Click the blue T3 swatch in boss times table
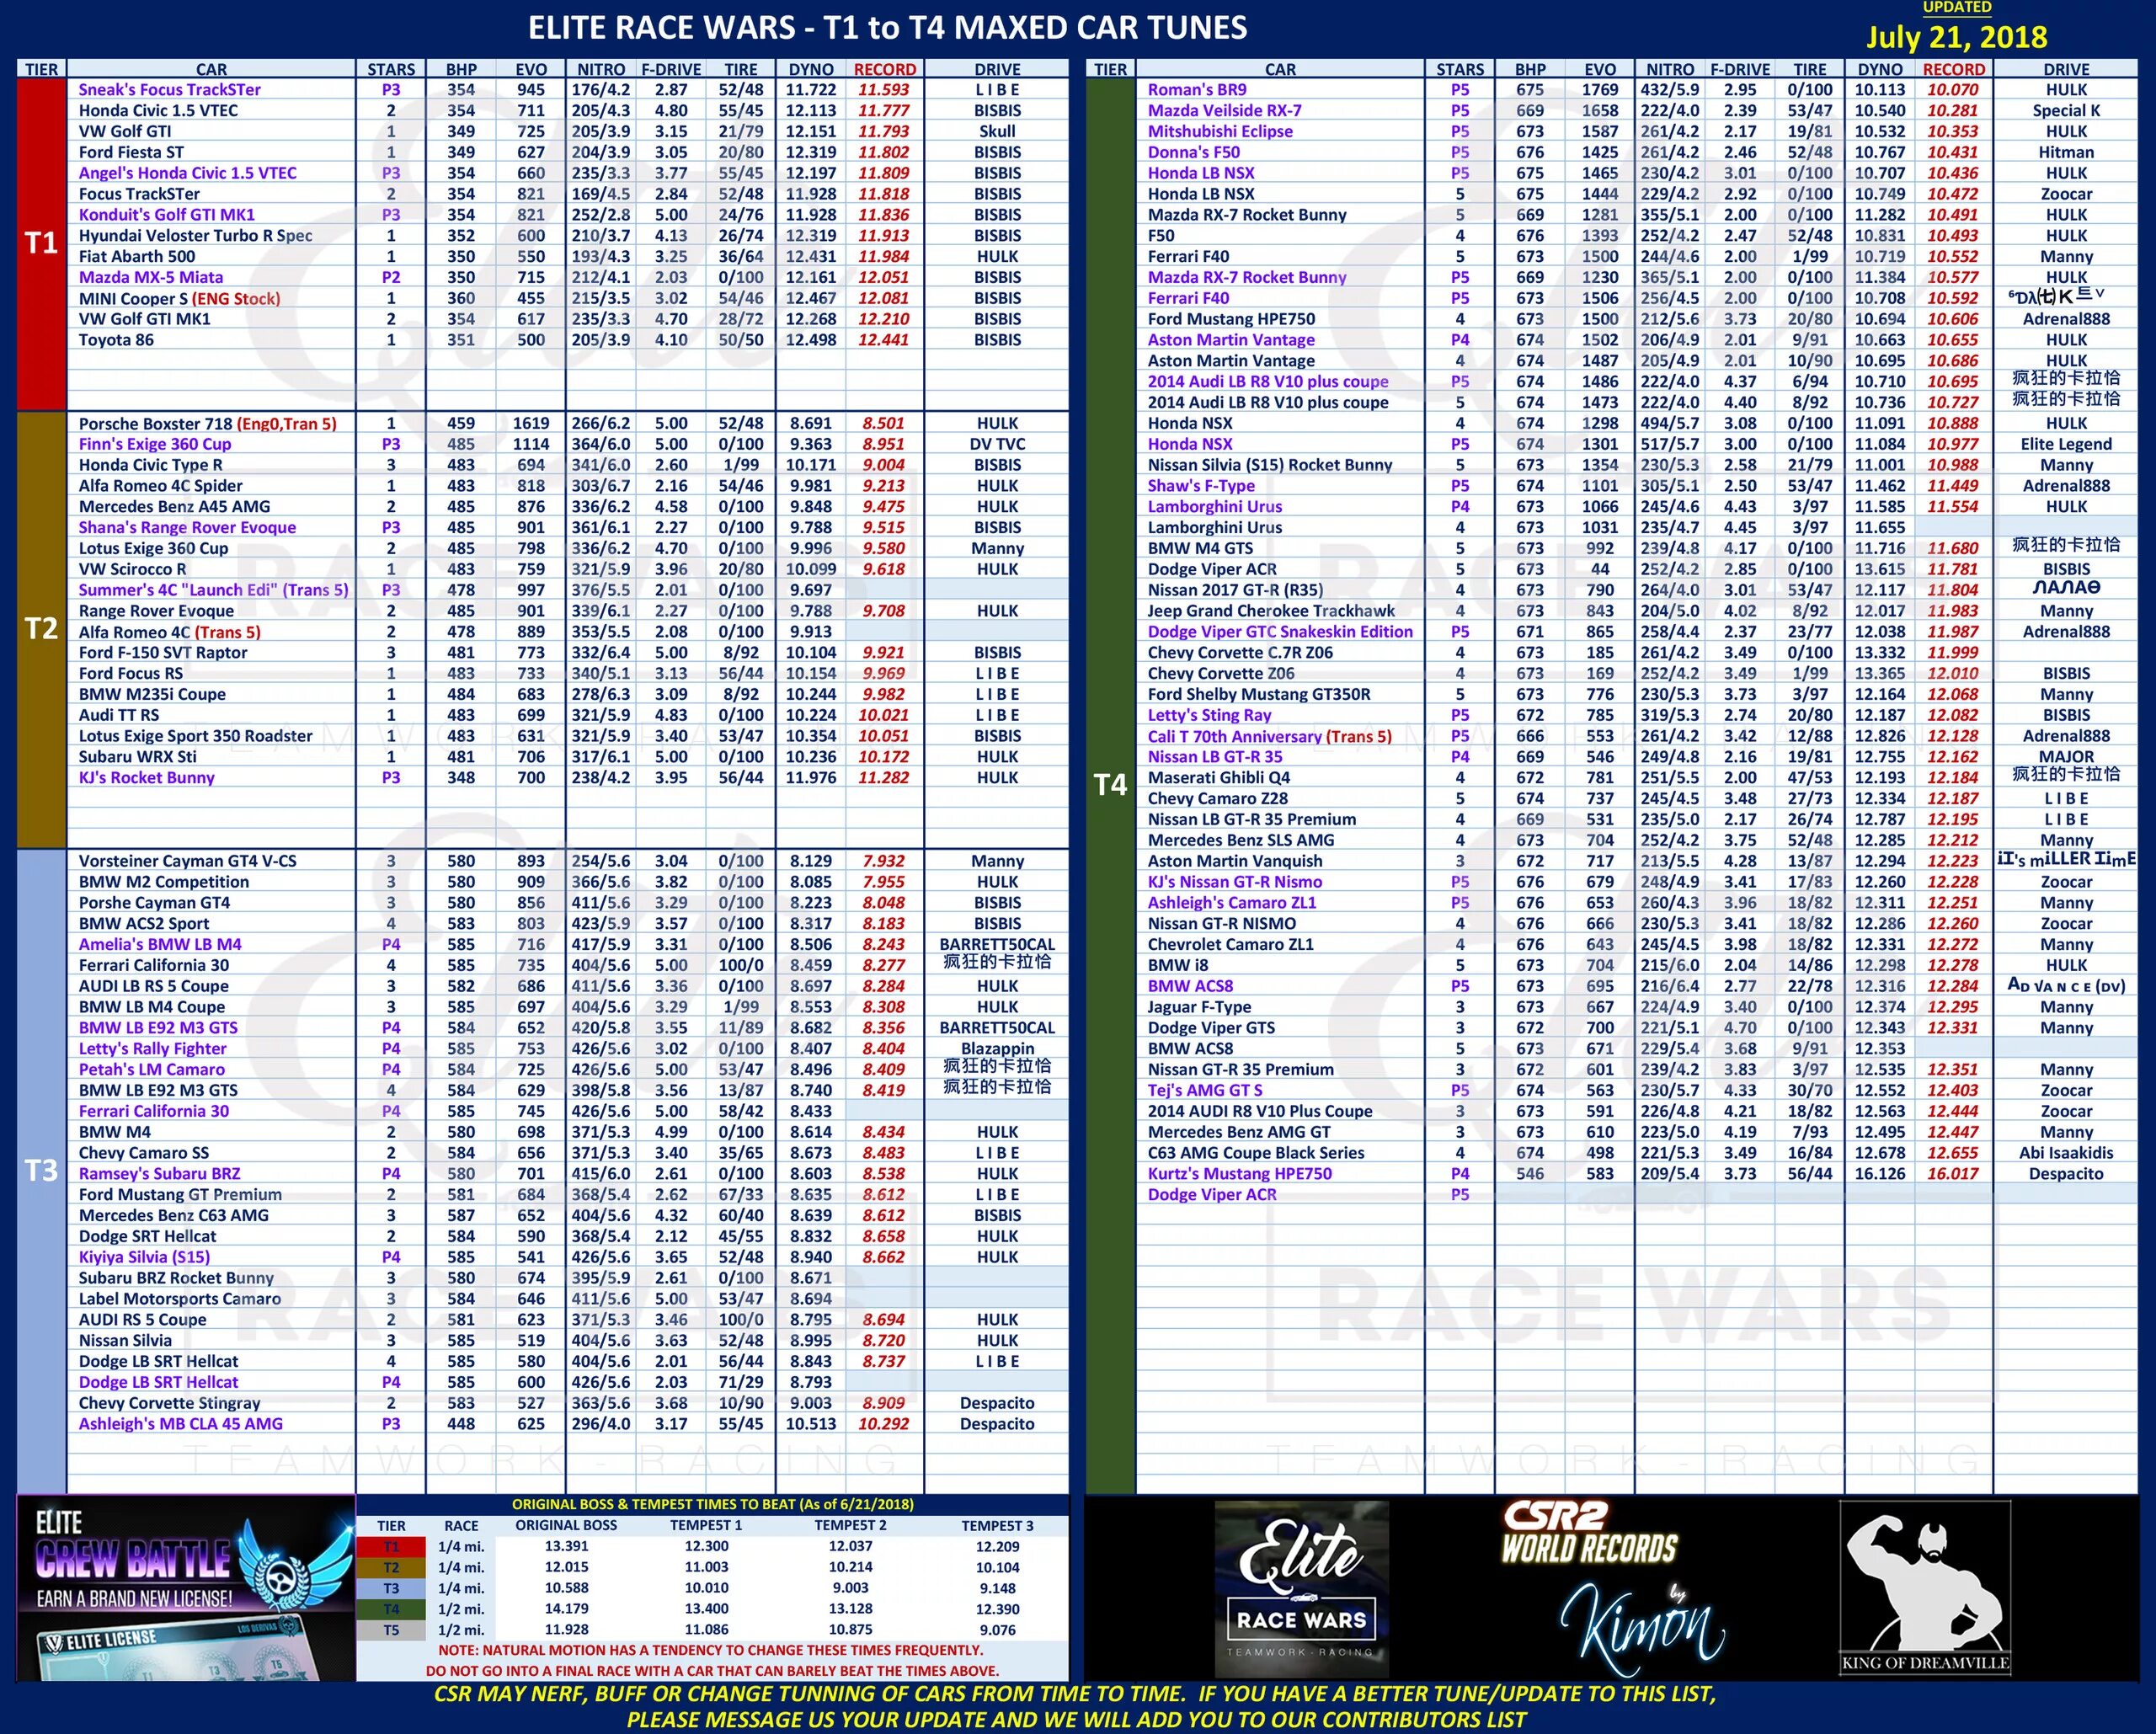 391,1588
